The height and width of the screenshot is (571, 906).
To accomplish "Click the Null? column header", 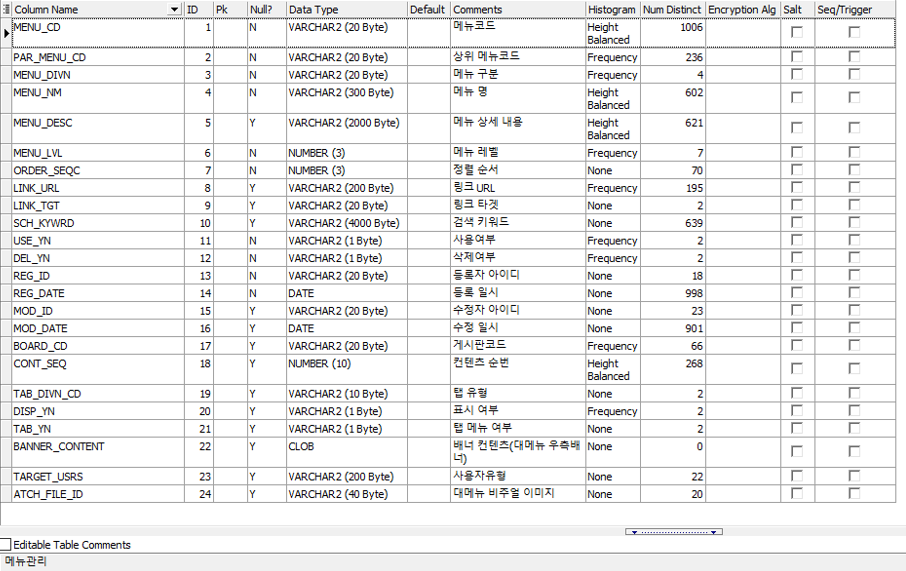I will [x=266, y=9].
